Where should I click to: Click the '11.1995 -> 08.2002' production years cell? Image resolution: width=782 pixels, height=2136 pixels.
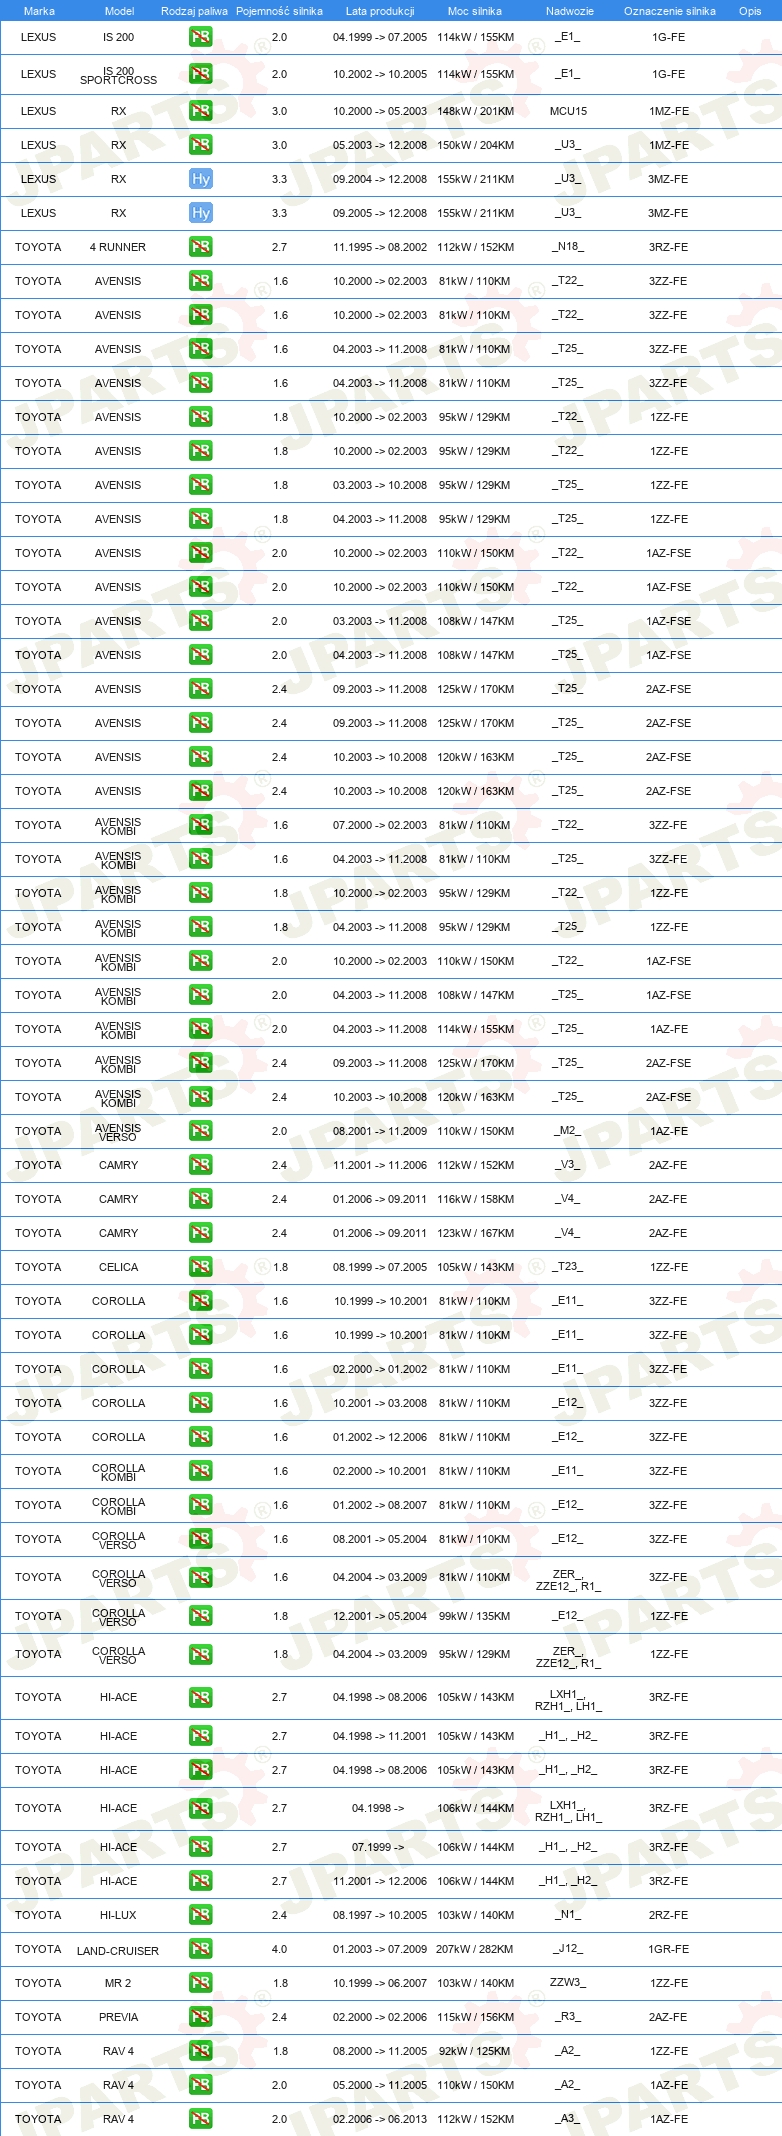coord(380,247)
